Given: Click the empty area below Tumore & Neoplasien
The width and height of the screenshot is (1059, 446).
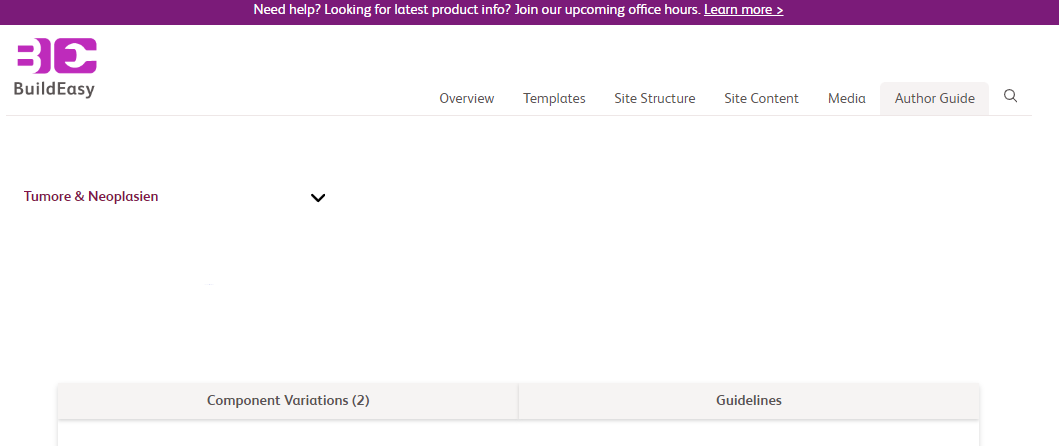Looking at the screenshot, I should (174, 284).
